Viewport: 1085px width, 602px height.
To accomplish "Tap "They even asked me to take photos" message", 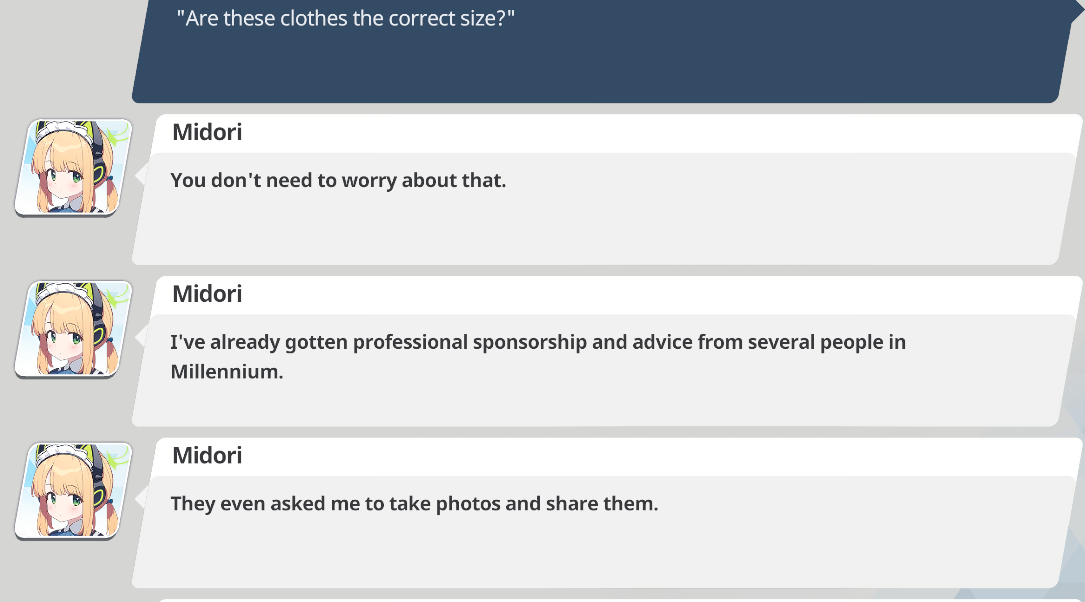I will point(414,504).
